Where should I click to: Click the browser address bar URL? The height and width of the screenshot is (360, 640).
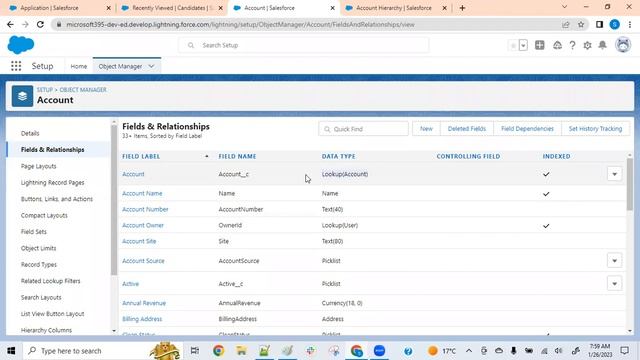coord(240,24)
